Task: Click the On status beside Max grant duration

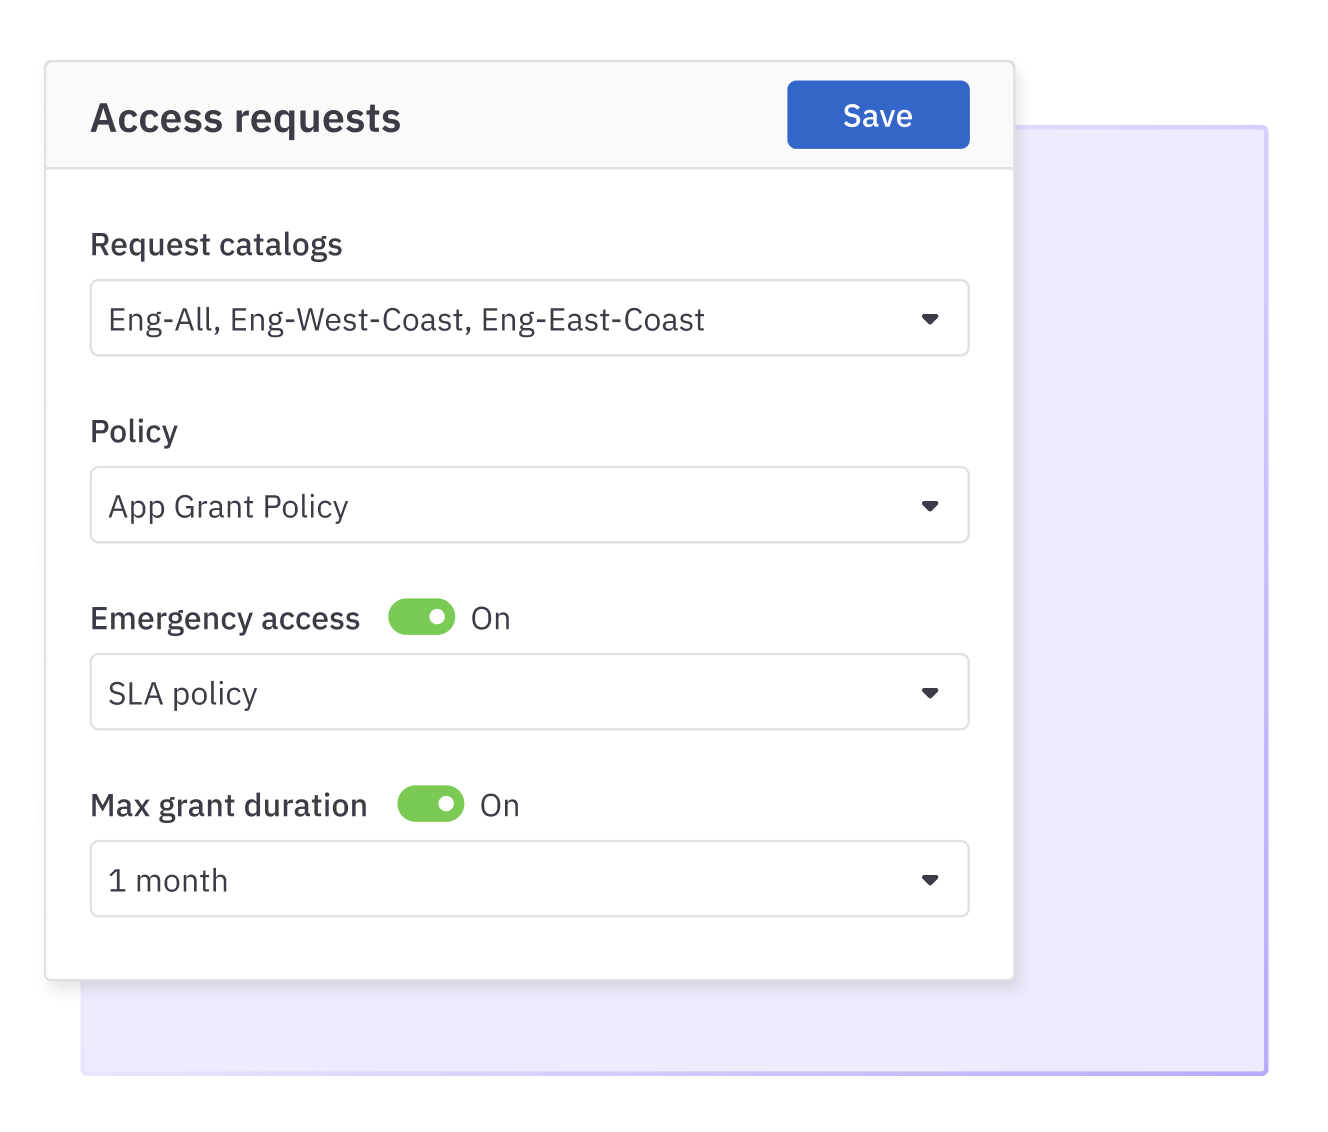Action: click(x=500, y=806)
